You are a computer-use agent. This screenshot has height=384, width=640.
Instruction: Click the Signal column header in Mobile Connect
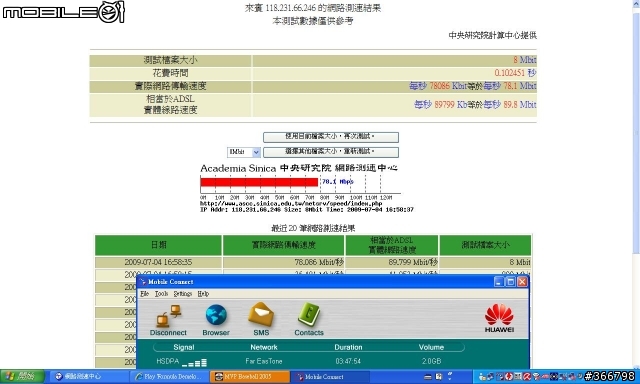point(184,347)
